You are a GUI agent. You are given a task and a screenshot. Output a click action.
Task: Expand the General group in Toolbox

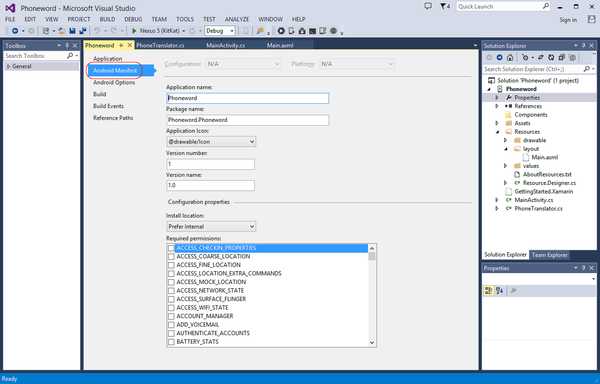click(8, 67)
